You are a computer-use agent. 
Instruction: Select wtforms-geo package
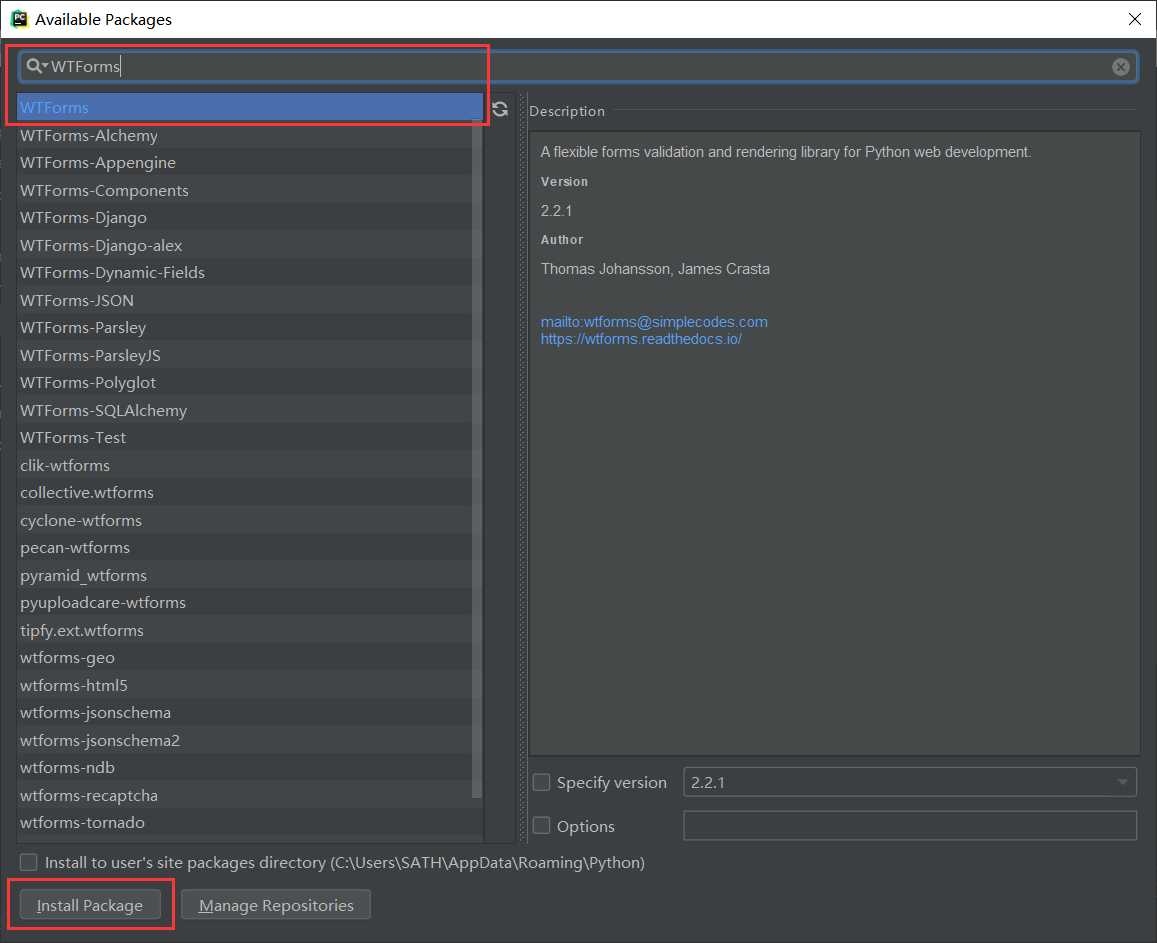[x=244, y=657]
